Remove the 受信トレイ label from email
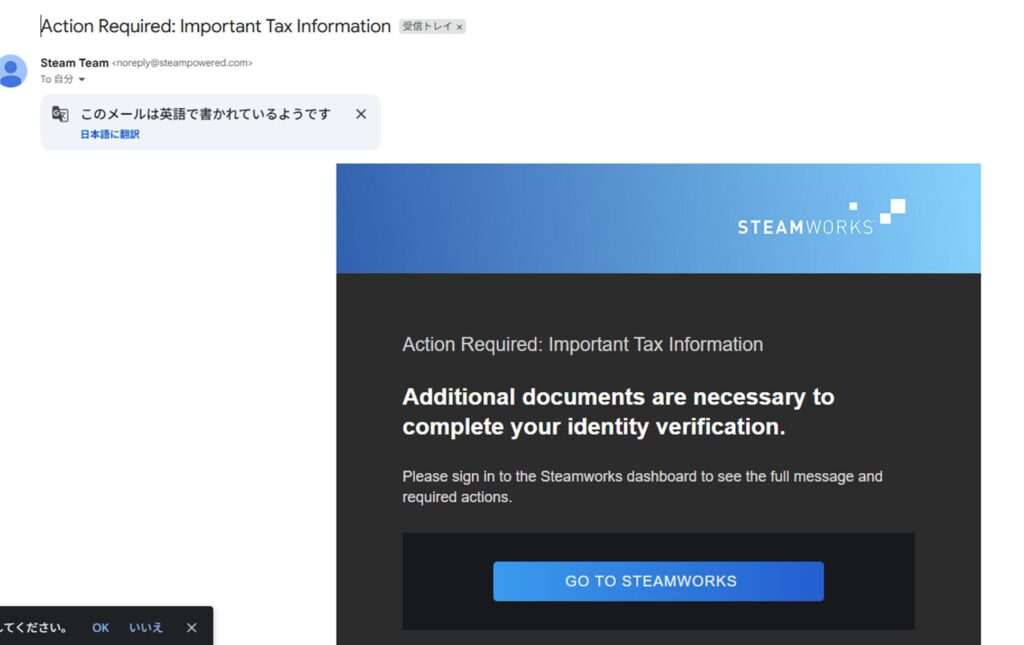The width and height of the screenshot is (1024, 645). pos(460,27)
